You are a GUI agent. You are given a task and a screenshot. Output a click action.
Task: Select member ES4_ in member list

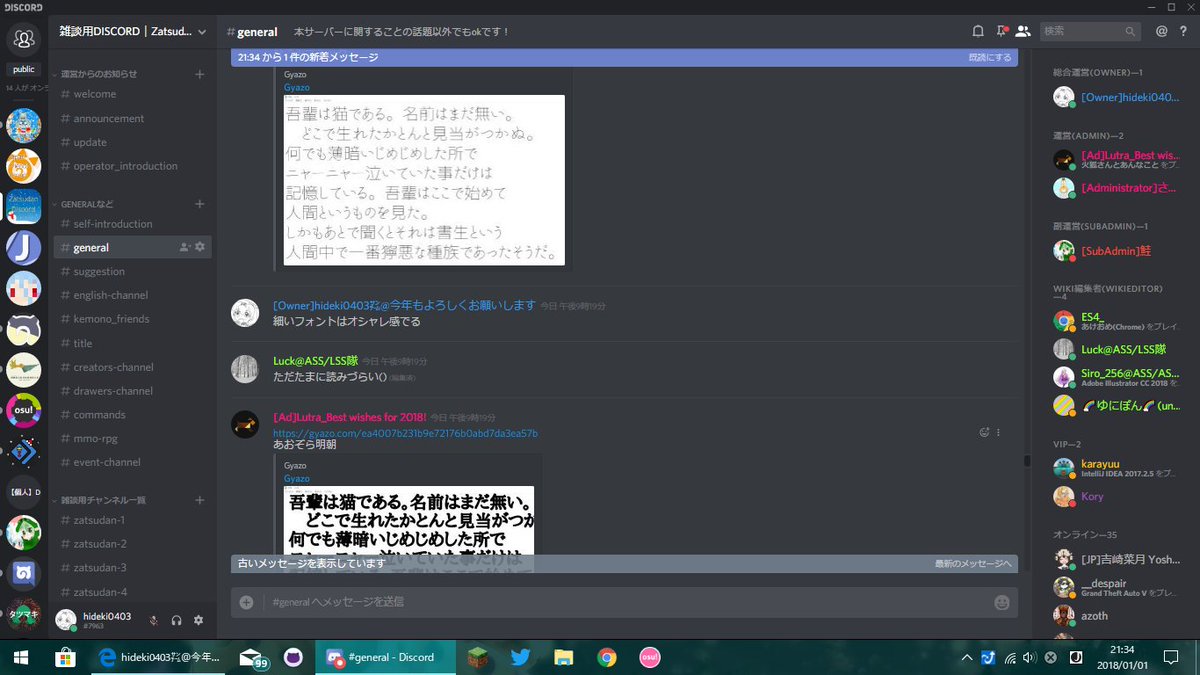pyautogui.click(x=1115, y=320)
